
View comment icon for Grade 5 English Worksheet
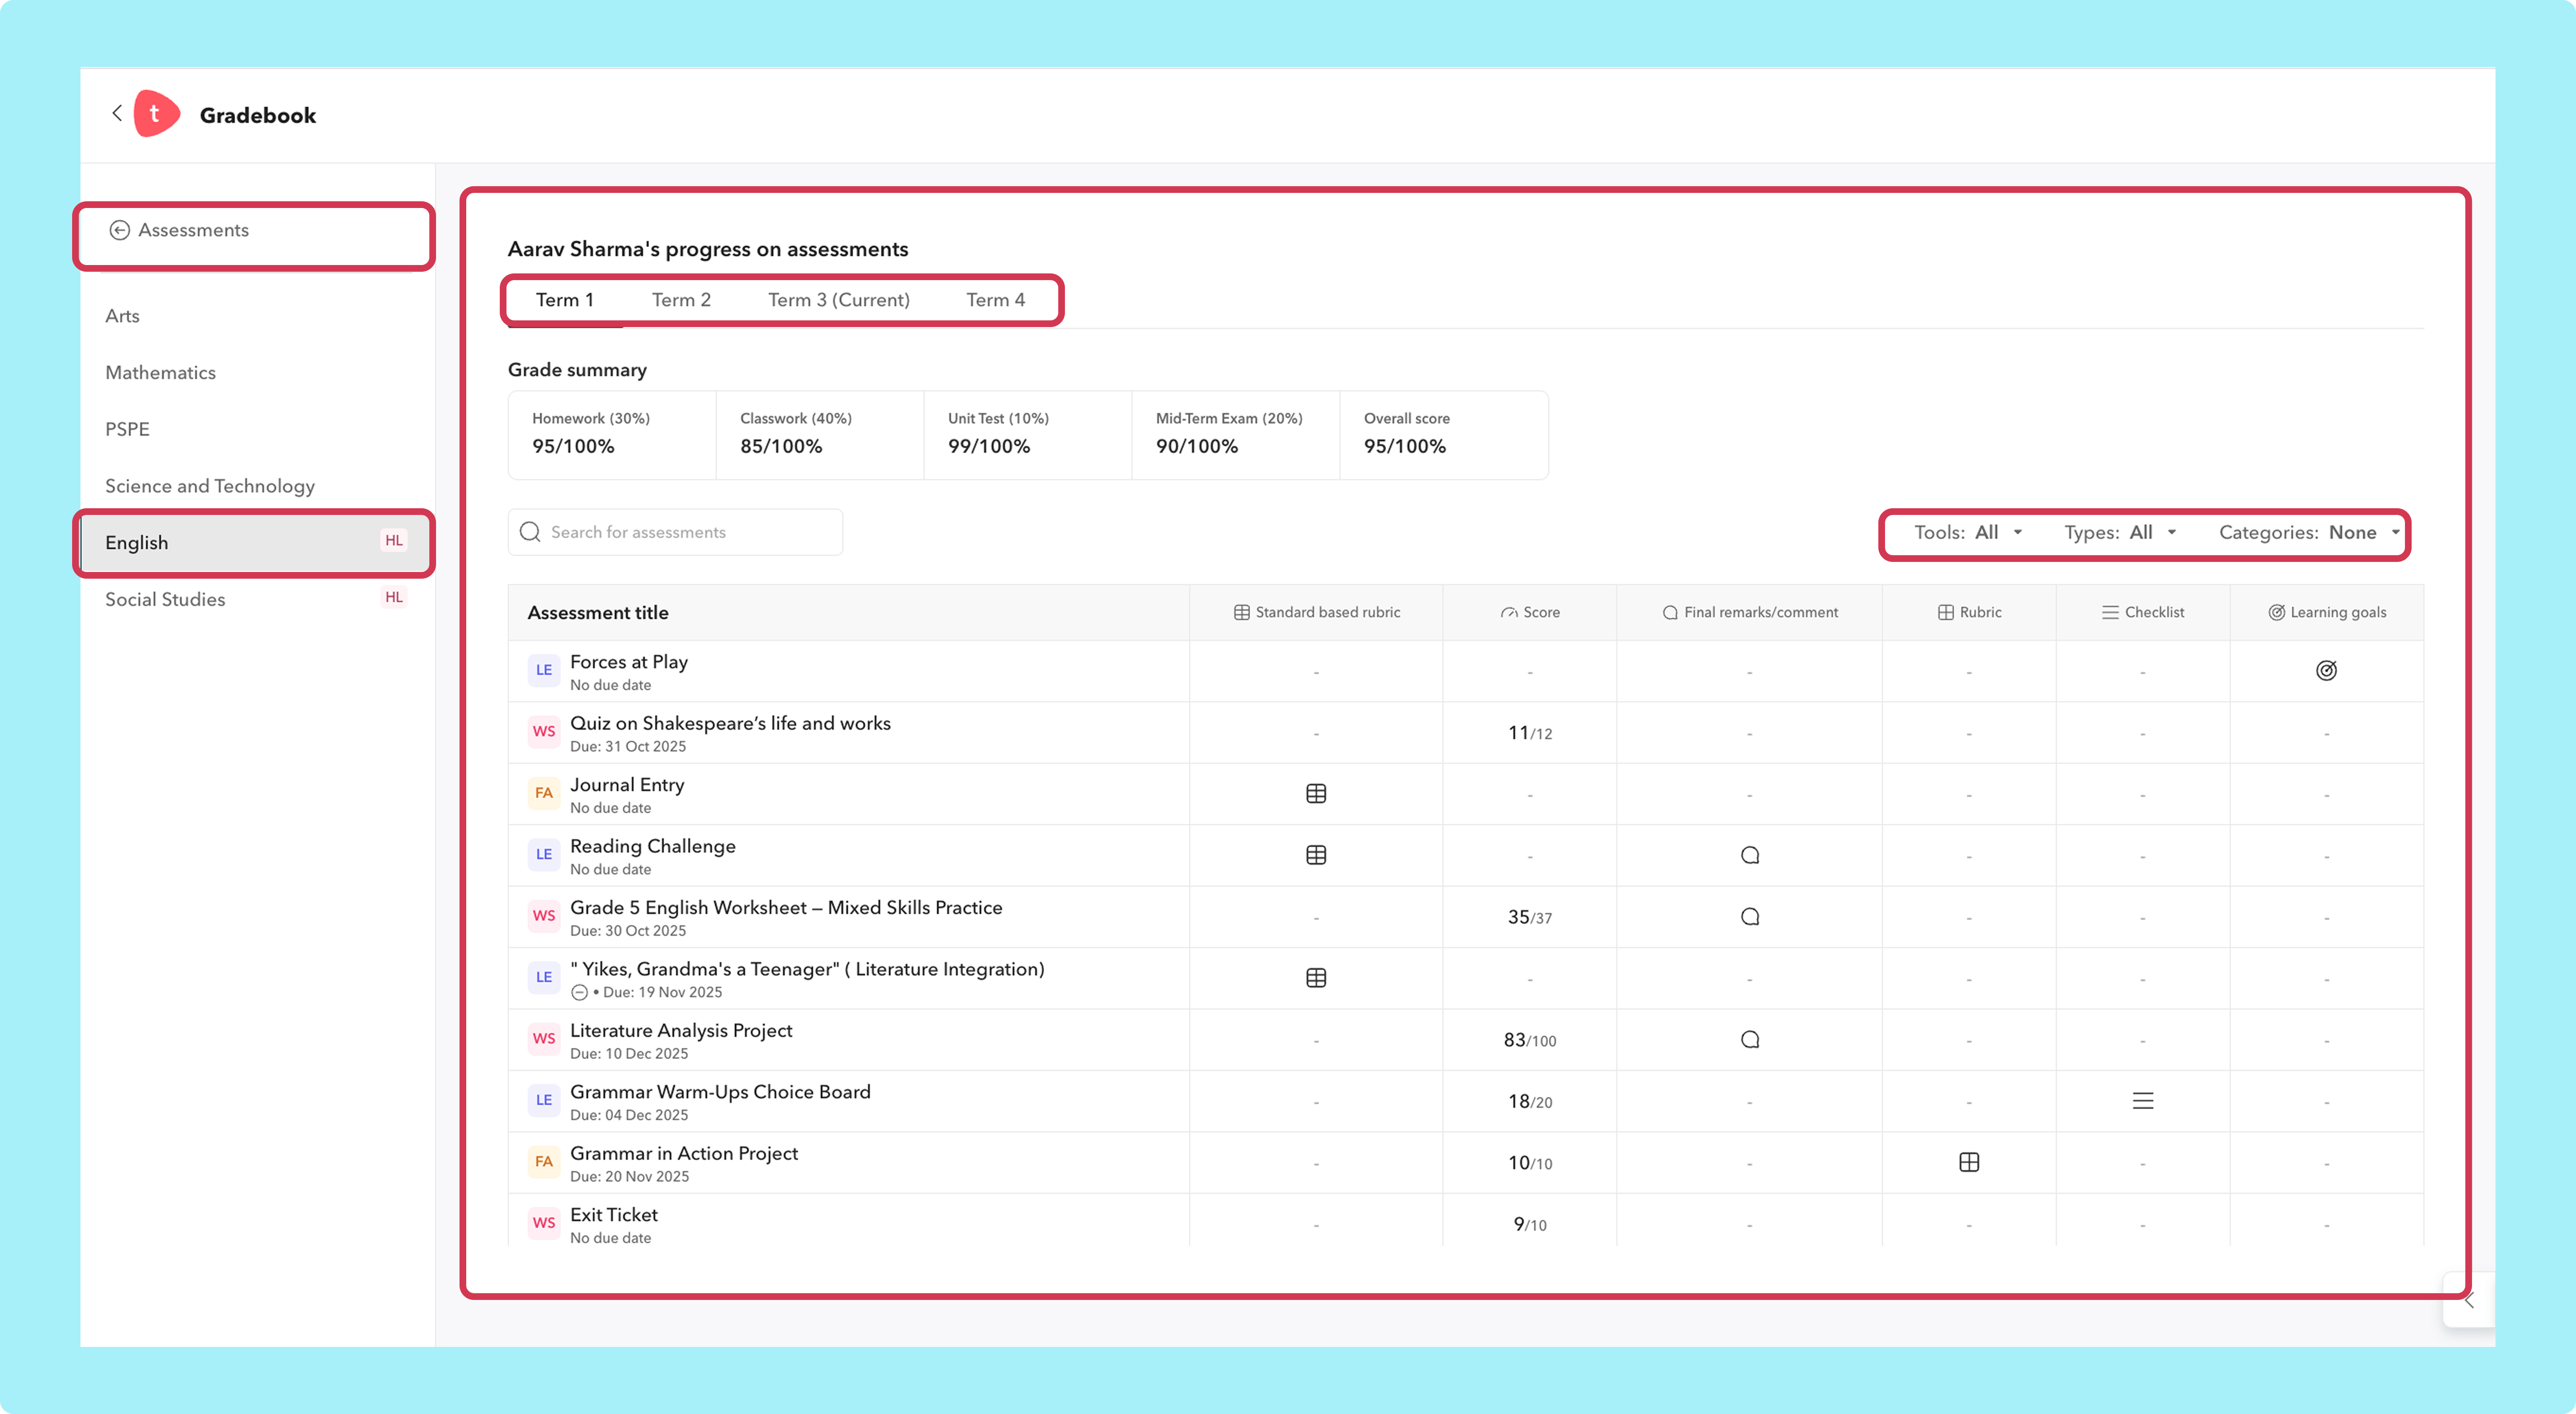(x=1750, y=917)
